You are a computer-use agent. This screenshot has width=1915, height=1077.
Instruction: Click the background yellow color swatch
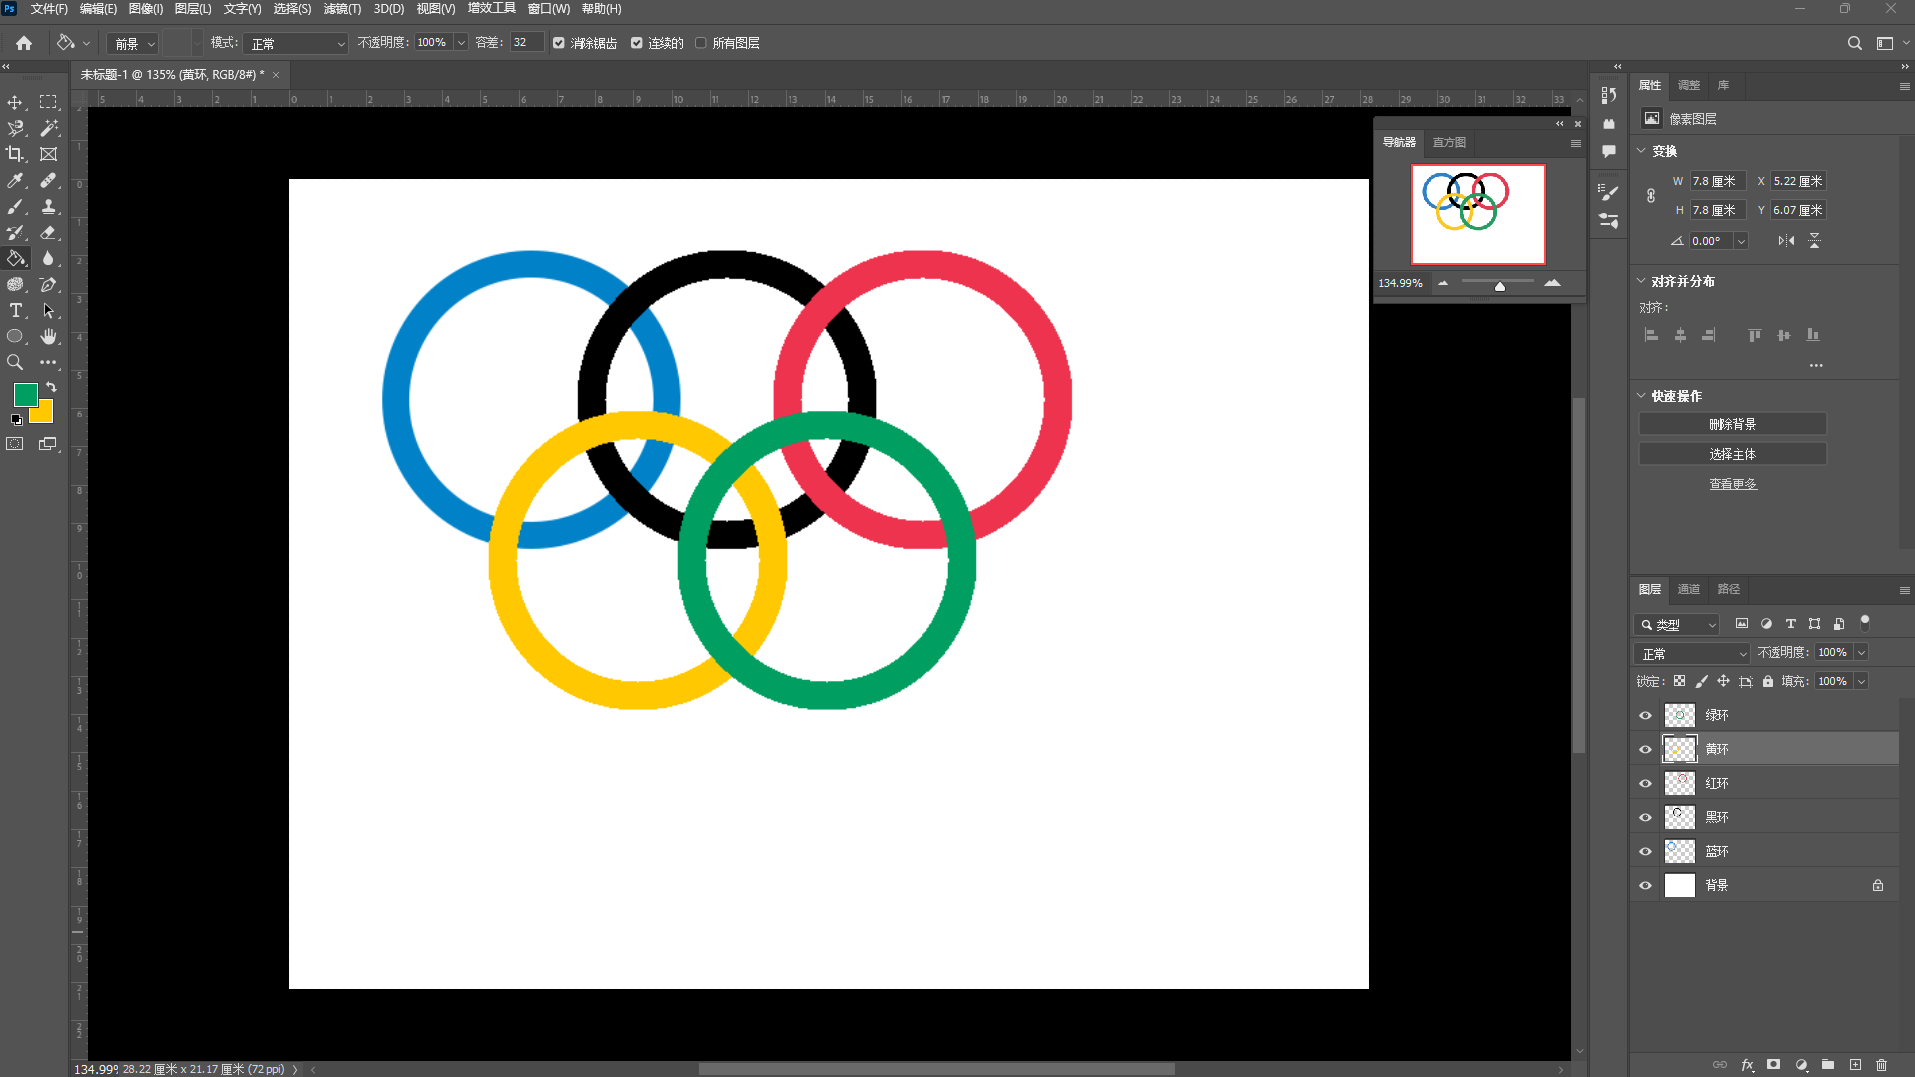pyautogui.click(x=44, y=414)
